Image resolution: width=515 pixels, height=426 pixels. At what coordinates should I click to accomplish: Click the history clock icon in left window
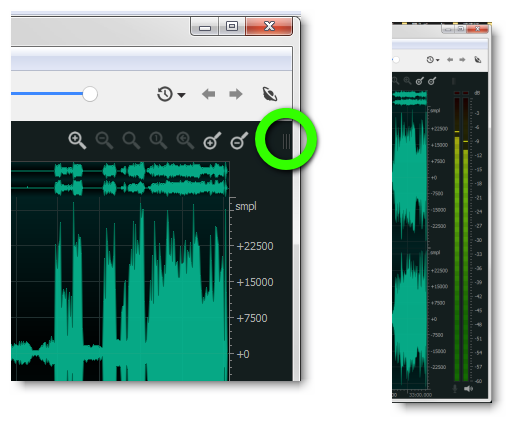165,94
